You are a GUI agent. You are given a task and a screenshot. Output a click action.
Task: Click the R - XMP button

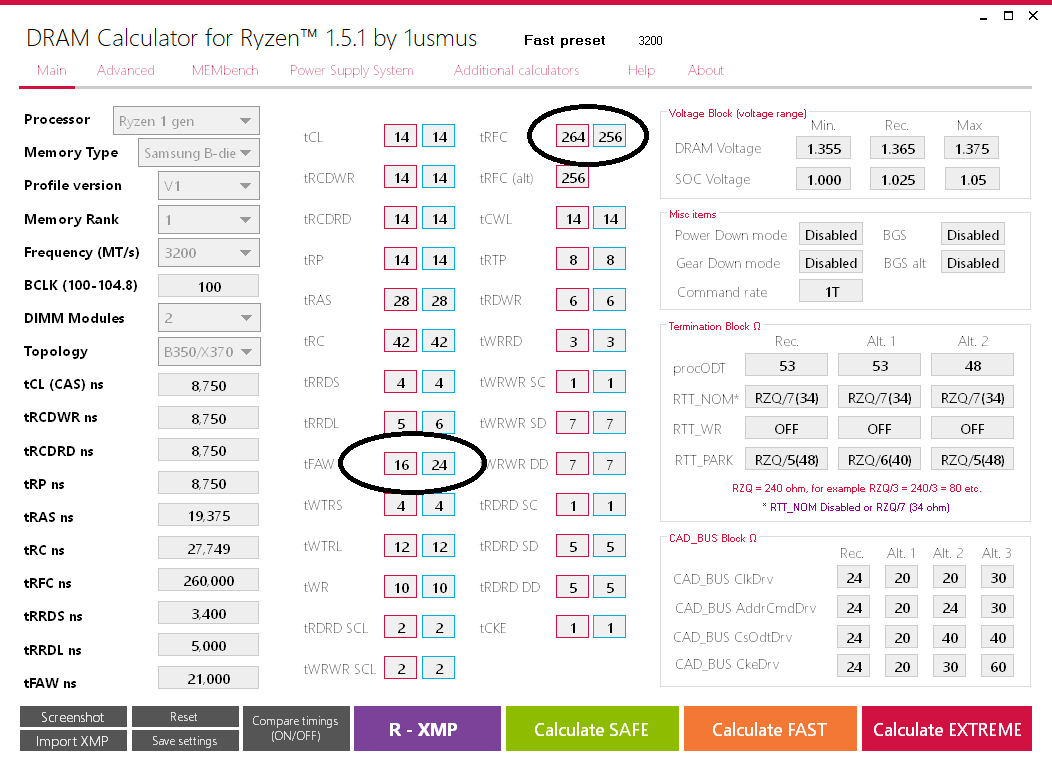pos(427,728)
